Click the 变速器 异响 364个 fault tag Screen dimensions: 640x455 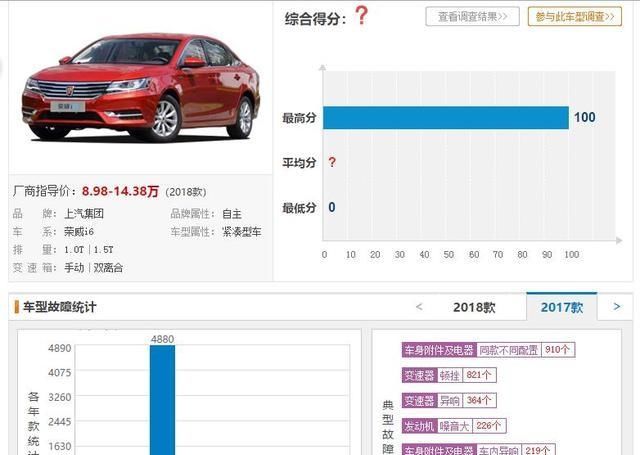point(449,401)
